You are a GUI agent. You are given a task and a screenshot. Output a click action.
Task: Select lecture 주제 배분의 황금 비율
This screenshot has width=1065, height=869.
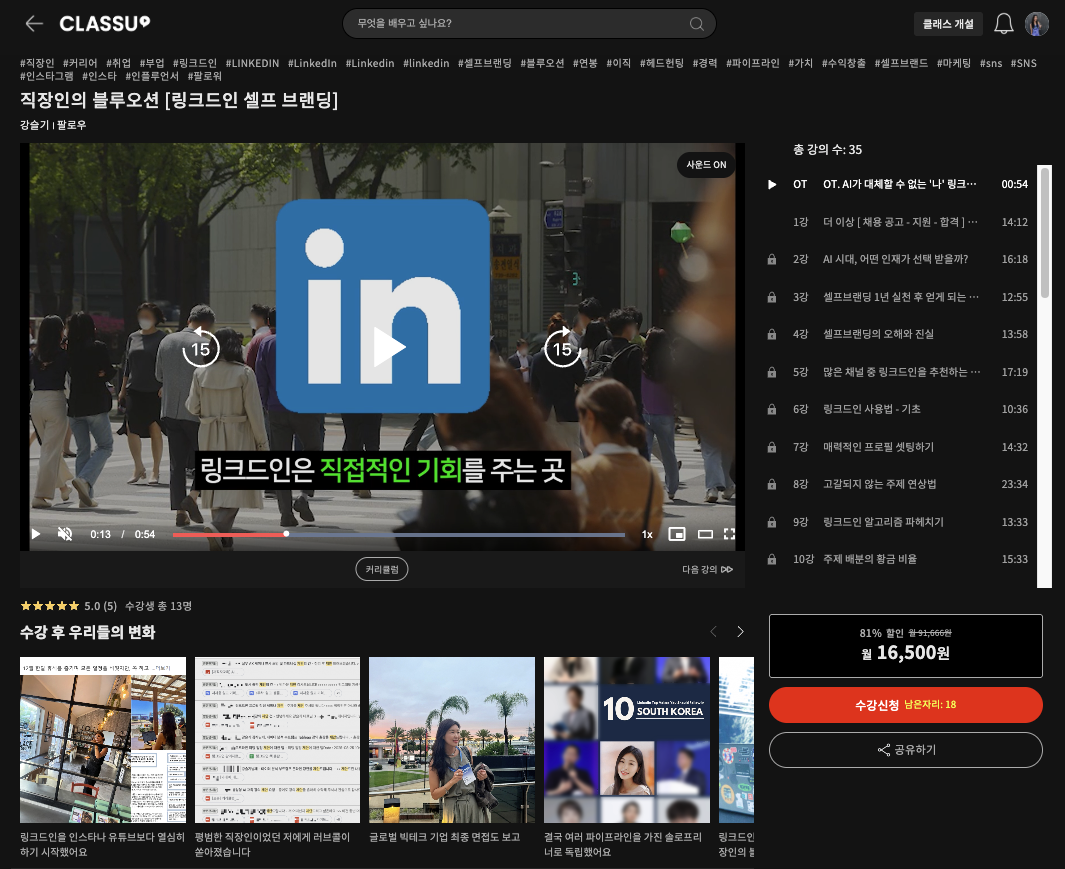click(869, 558)
